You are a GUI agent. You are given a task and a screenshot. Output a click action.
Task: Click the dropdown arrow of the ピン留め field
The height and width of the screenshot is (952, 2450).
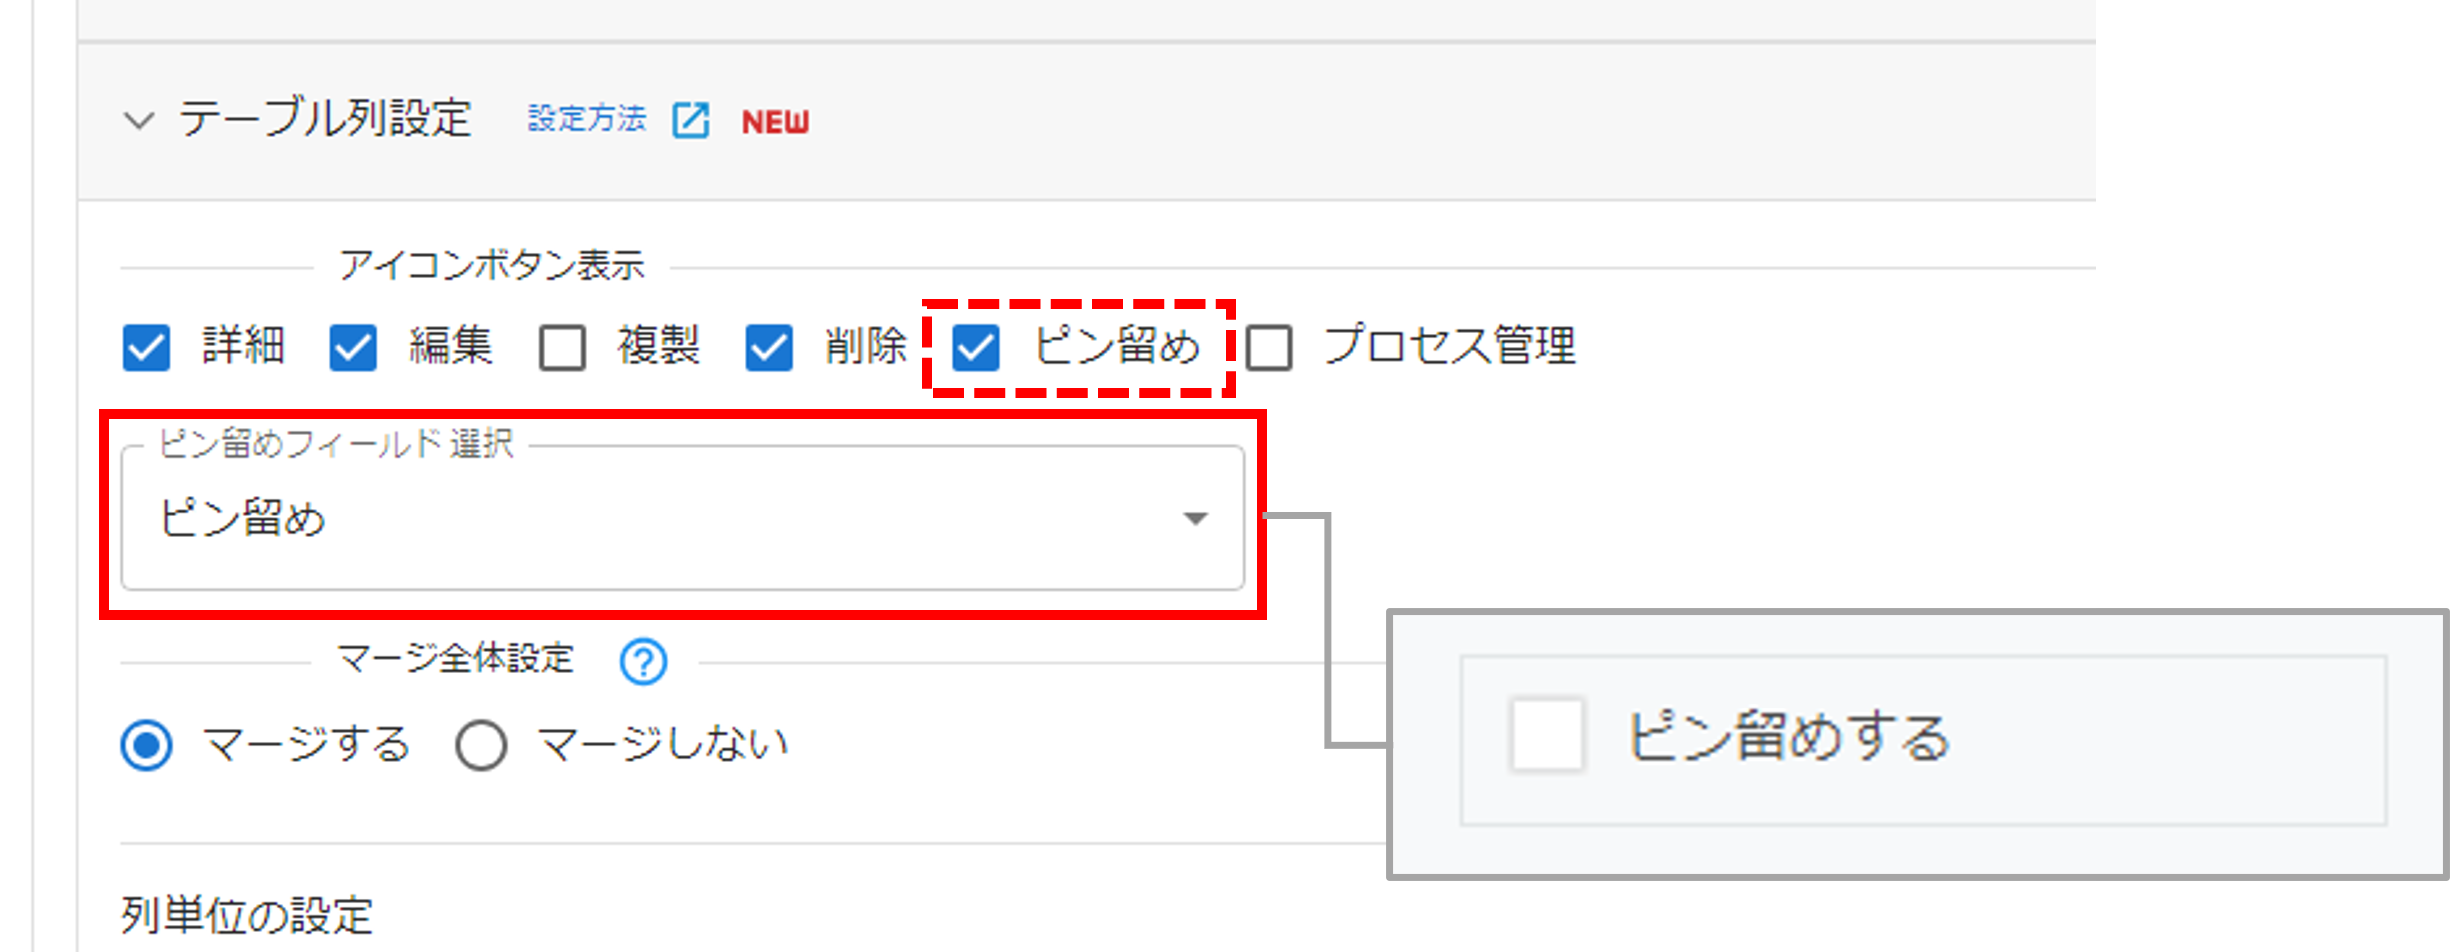(x=1196, y=518)
